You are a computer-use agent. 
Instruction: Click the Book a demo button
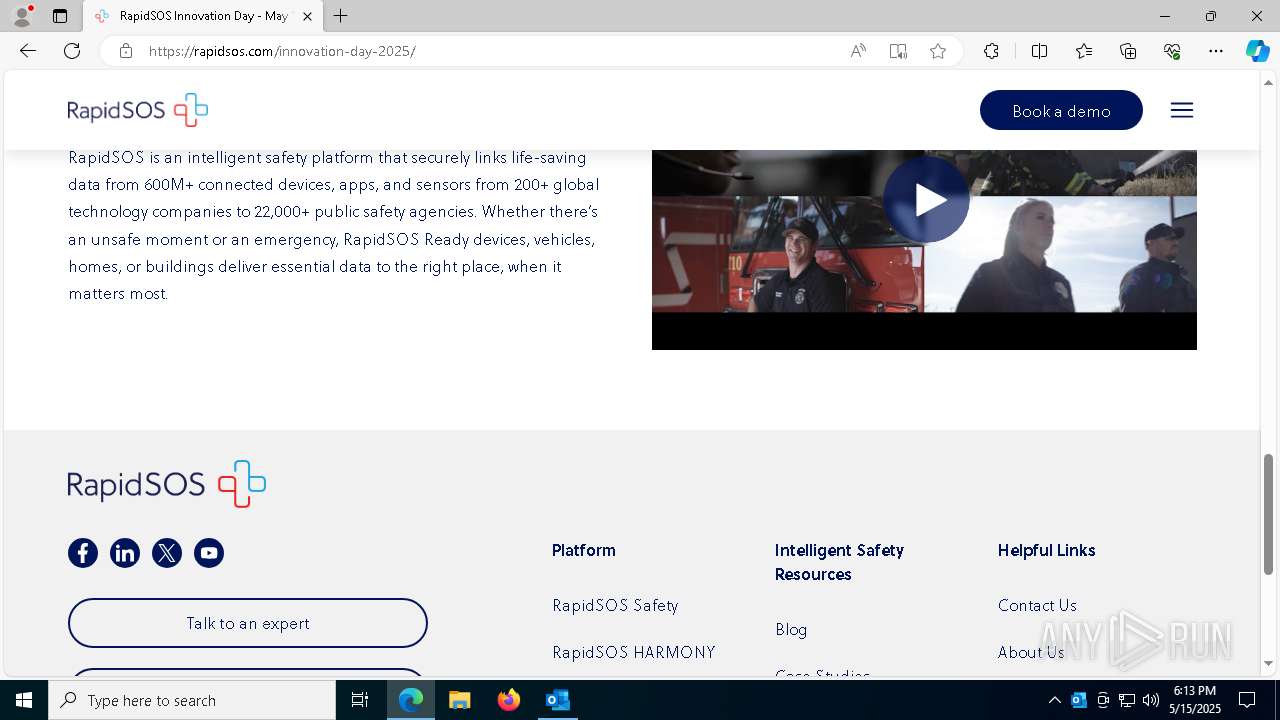pos(1061,110)
